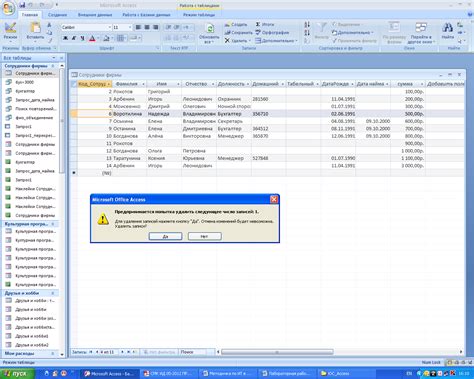Open the Режим таблицы tab
Viewport: 474px width, 379px height.
[x=199, y=15]
